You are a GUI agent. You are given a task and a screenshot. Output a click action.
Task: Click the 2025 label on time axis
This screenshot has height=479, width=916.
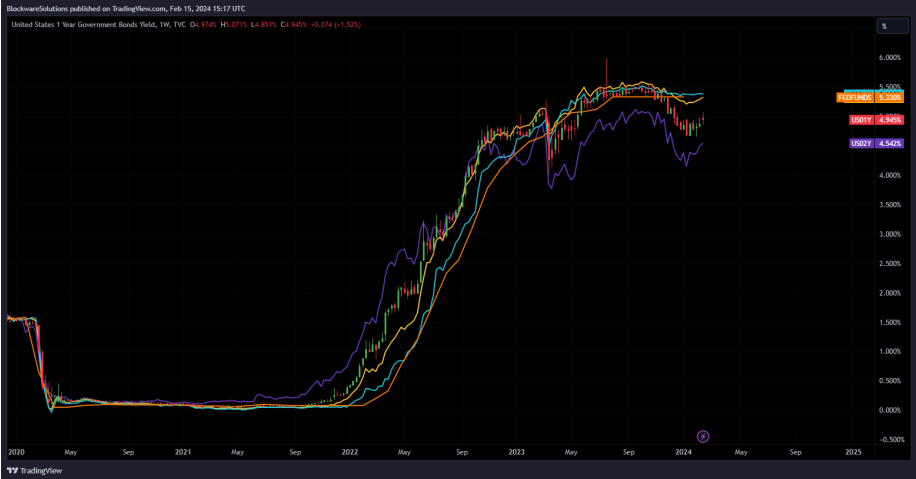click(x=853, y=452)
